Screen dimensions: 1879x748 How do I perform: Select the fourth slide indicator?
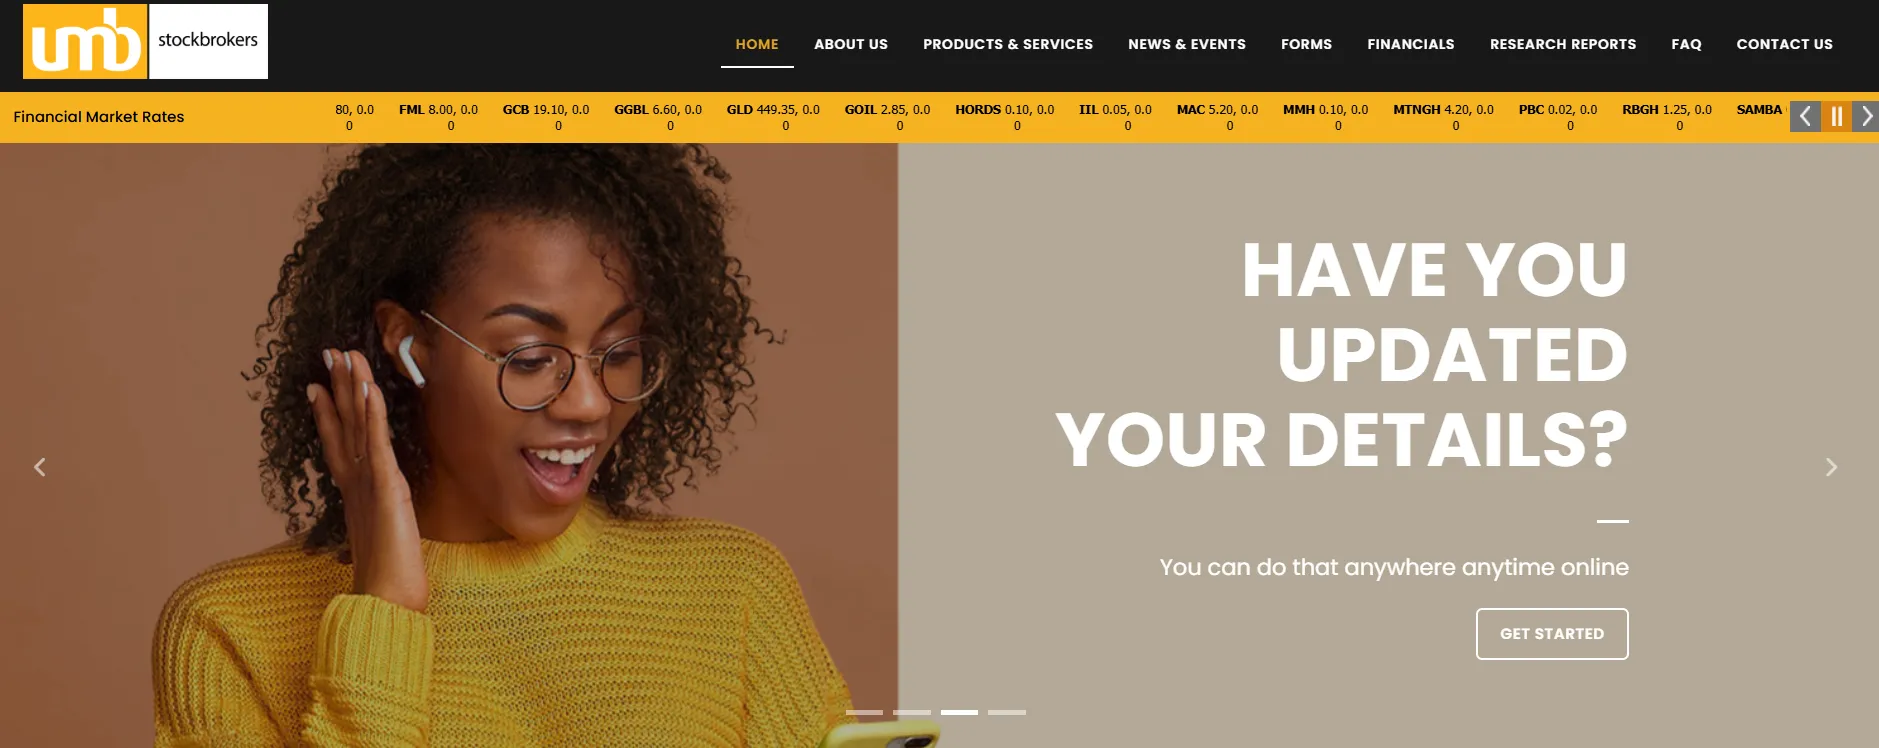tap(1007, 712)
